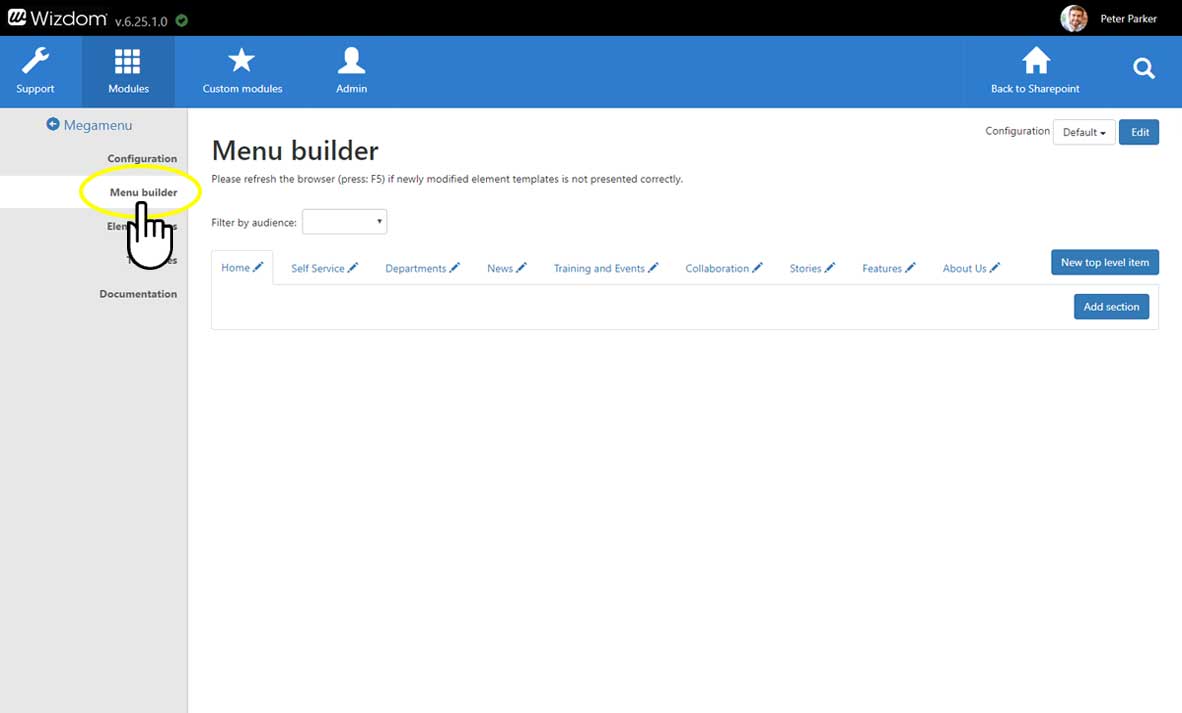Open Documentation in the sidebar

coord(138,294)
